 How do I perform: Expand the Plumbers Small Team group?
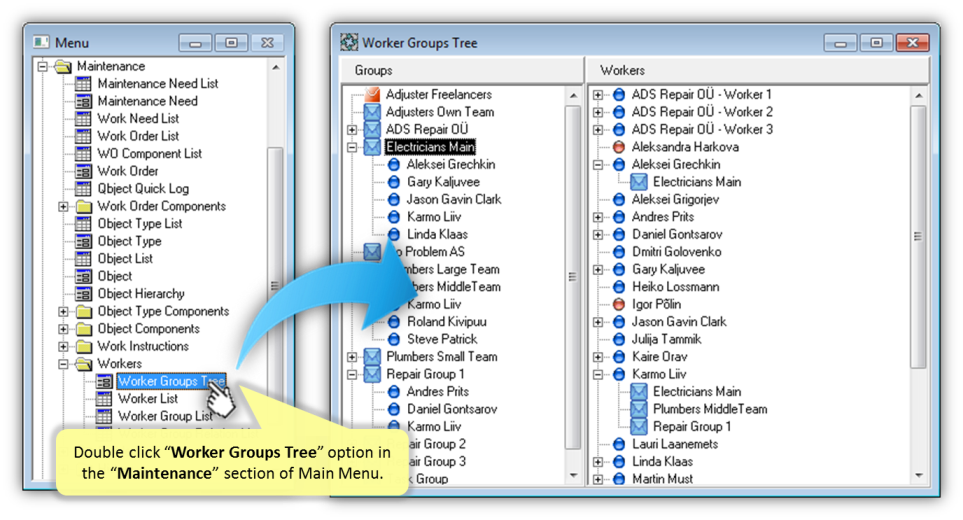pos(352,357)
